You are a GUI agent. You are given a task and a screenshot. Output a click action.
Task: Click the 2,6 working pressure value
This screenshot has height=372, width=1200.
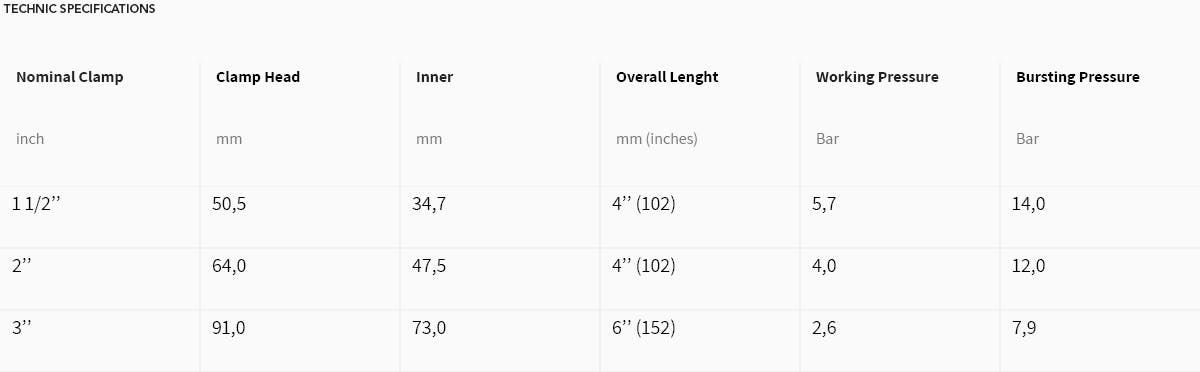point(824,328)
